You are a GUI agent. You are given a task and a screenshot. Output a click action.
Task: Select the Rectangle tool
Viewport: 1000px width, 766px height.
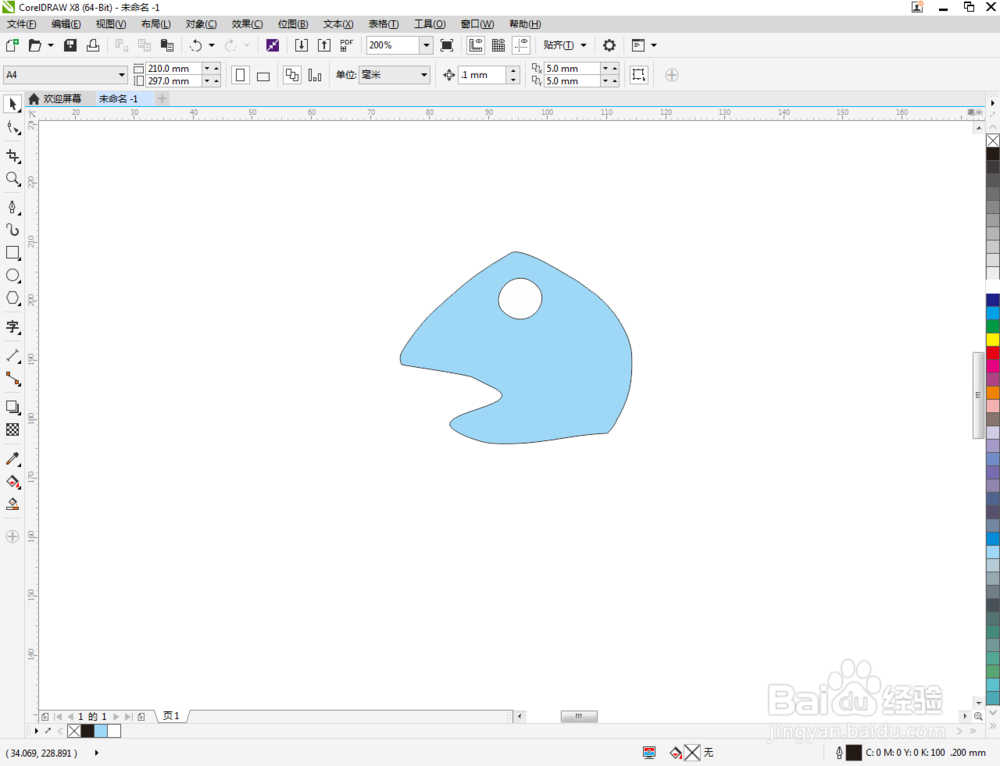click(12, 253)
